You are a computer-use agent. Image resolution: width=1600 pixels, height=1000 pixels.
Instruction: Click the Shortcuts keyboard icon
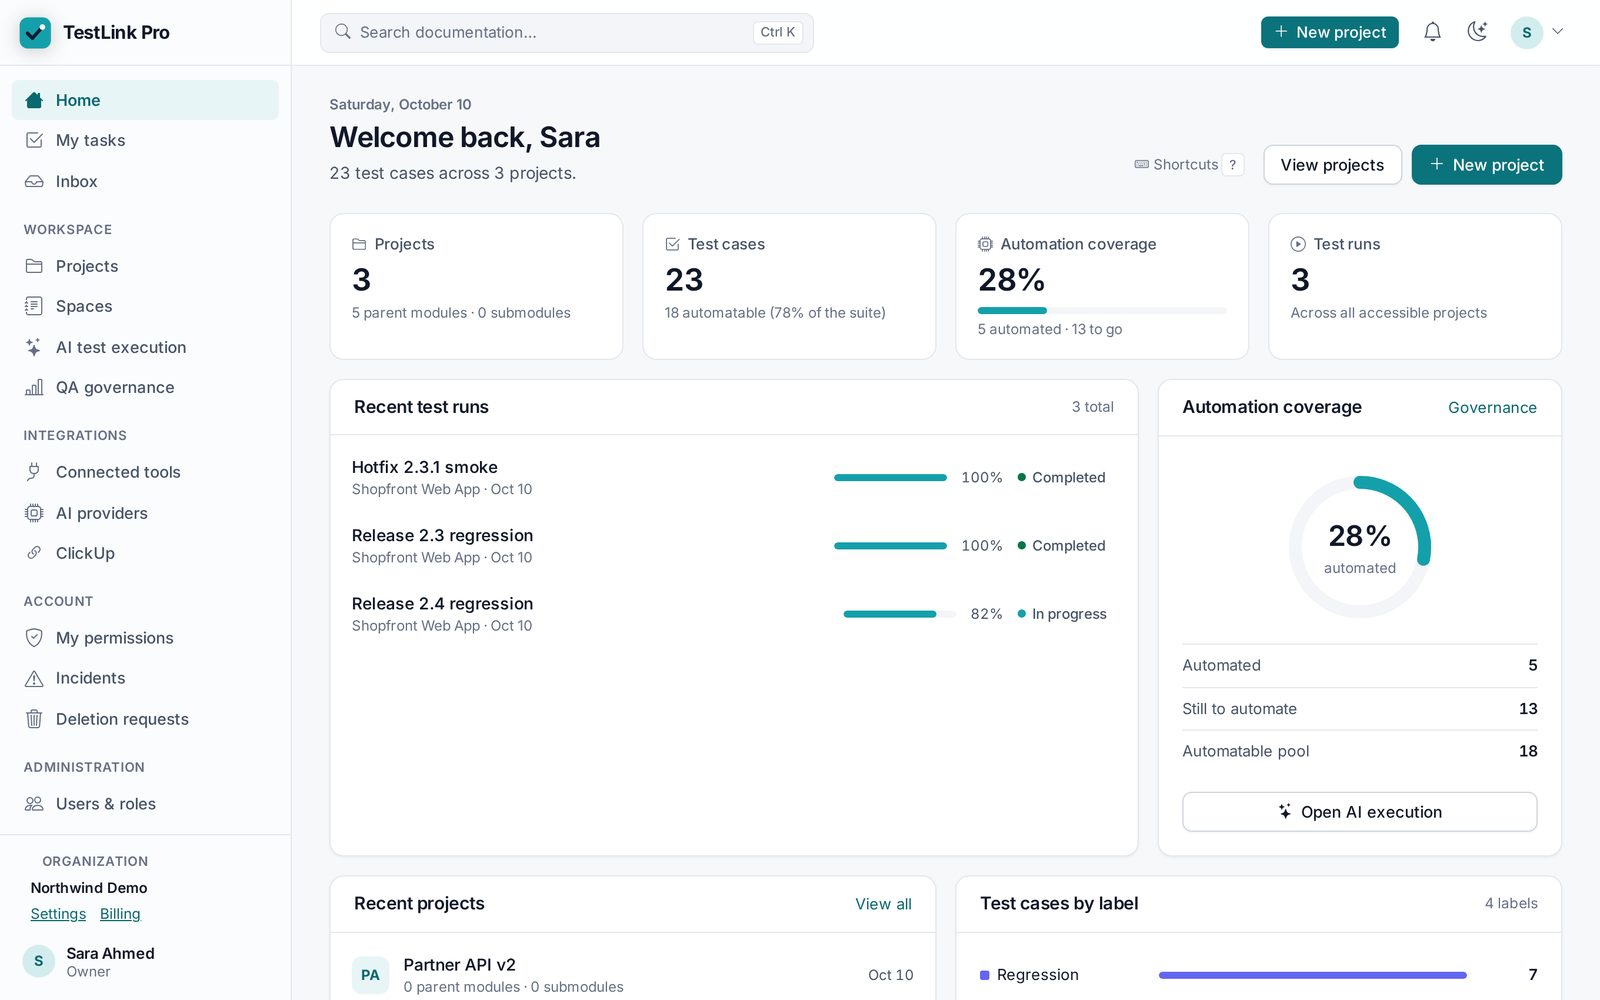1141,164
